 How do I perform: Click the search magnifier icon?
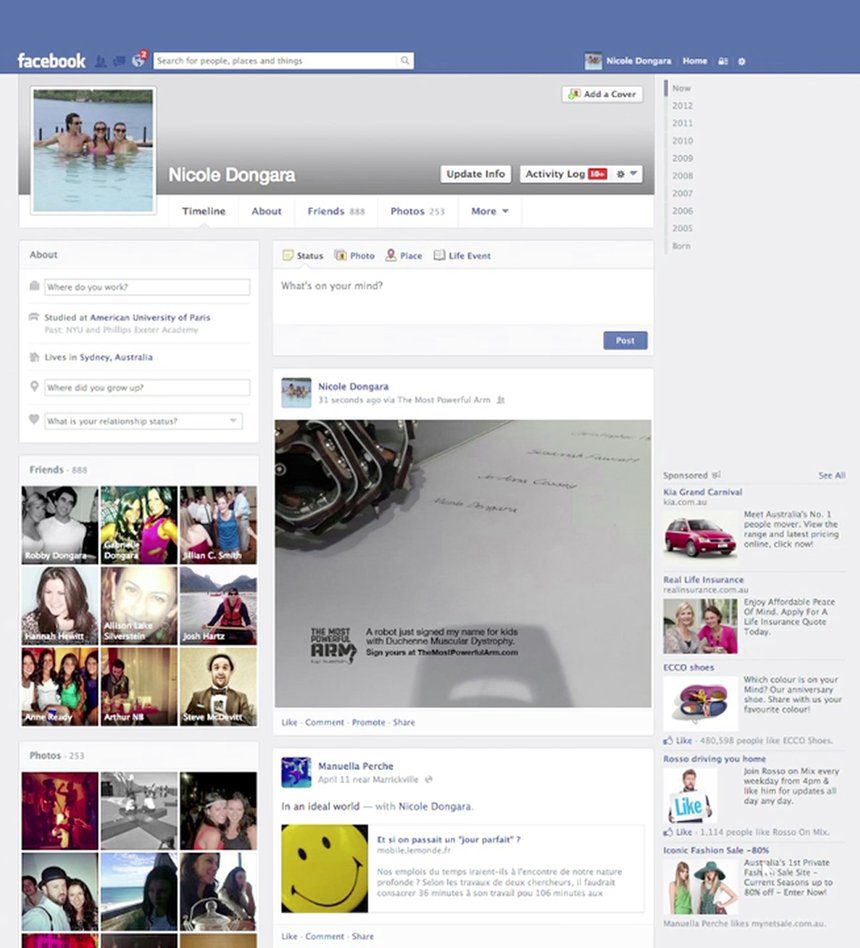click(x=405, y=60)
